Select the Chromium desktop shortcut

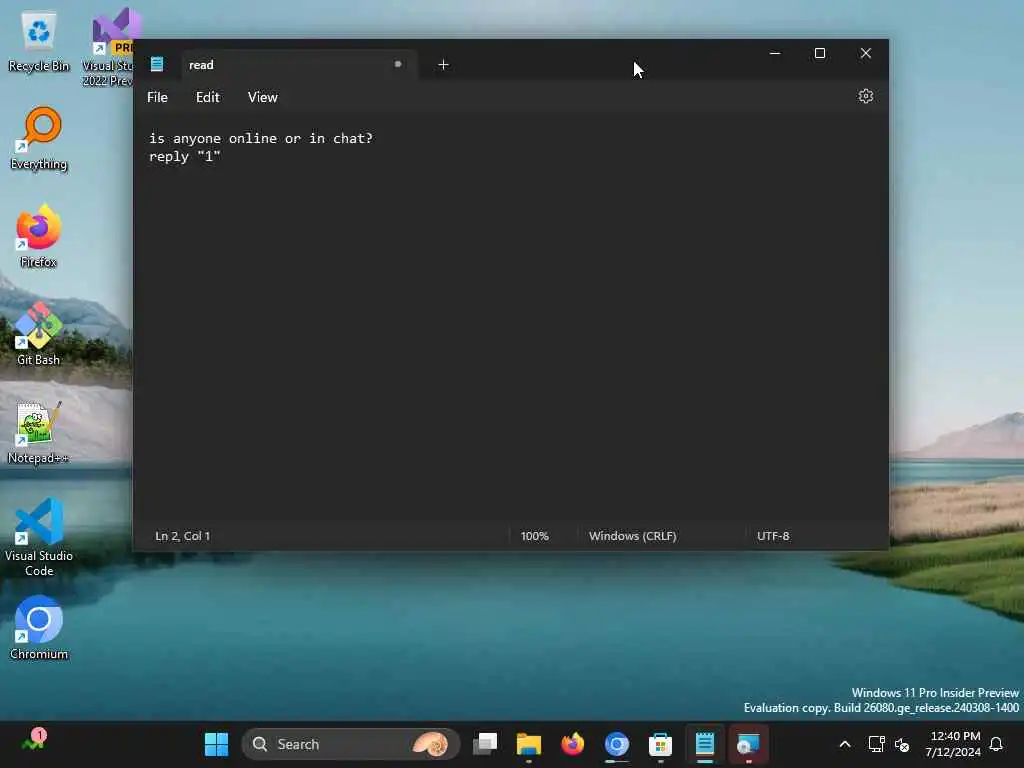click(x=39, y=628)
